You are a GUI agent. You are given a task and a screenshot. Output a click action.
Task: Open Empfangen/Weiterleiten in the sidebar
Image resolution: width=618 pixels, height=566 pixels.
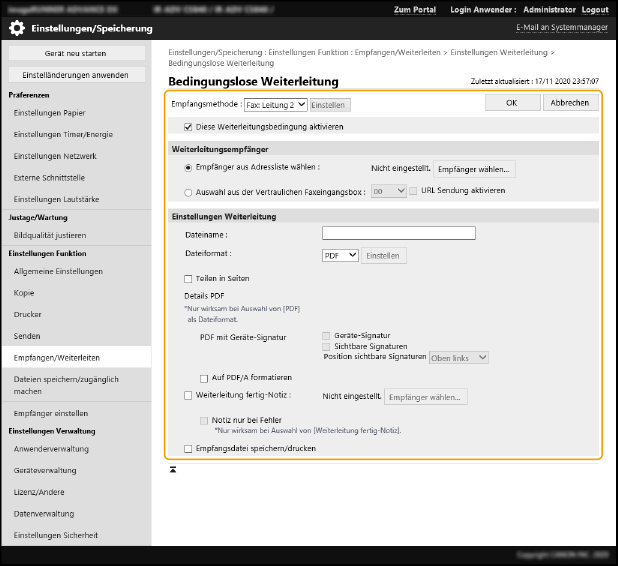[56, 357]
